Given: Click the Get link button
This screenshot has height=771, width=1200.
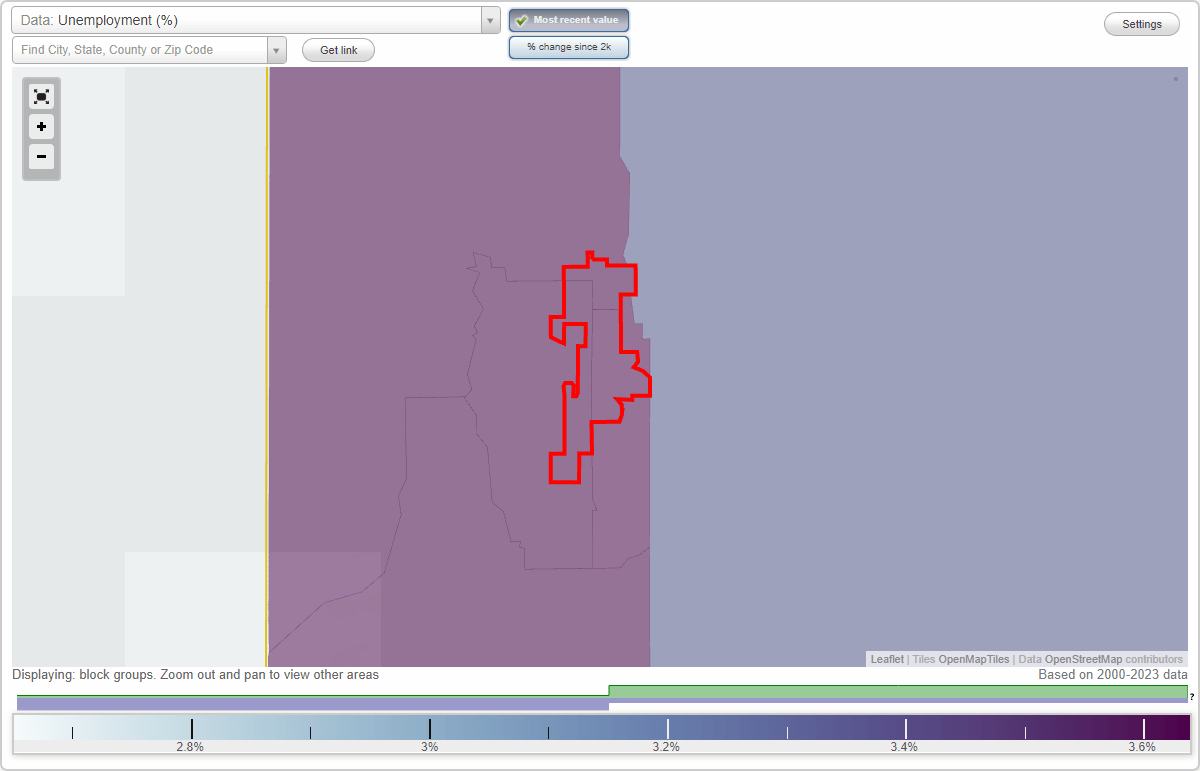Looking at the screenshot, I should pos(338,50).
